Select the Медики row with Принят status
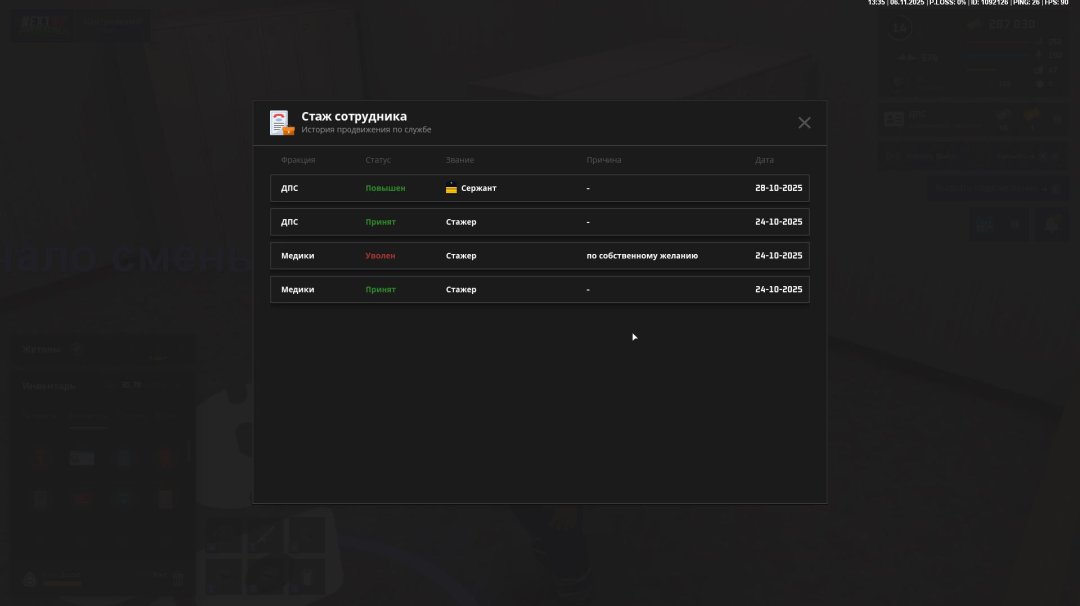This screenshot has height=606, width=1080. tap(539, 290)
